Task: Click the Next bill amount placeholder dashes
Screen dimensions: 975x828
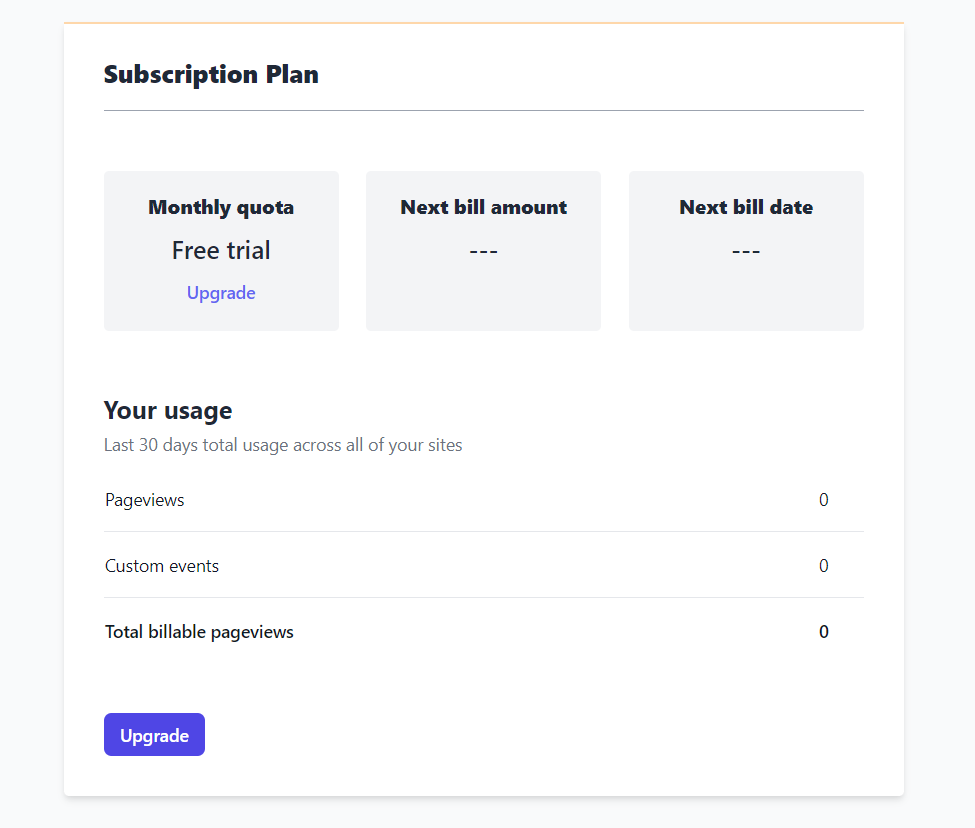Action: click(483, 251)
